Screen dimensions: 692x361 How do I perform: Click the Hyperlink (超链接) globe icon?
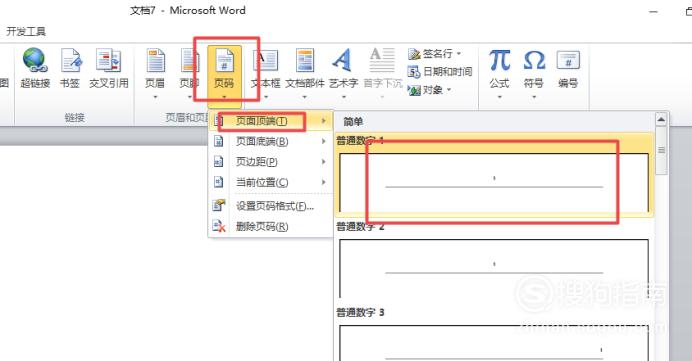[35, 60]
